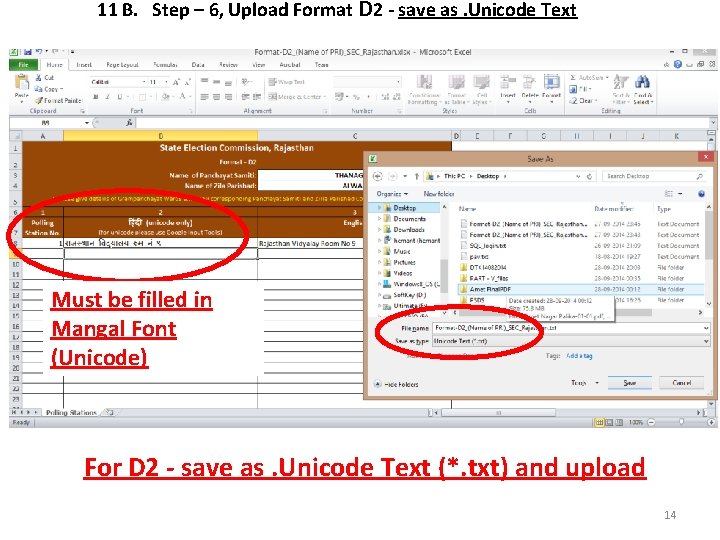
Task: Click the File name text field
Action: [568, 328]
